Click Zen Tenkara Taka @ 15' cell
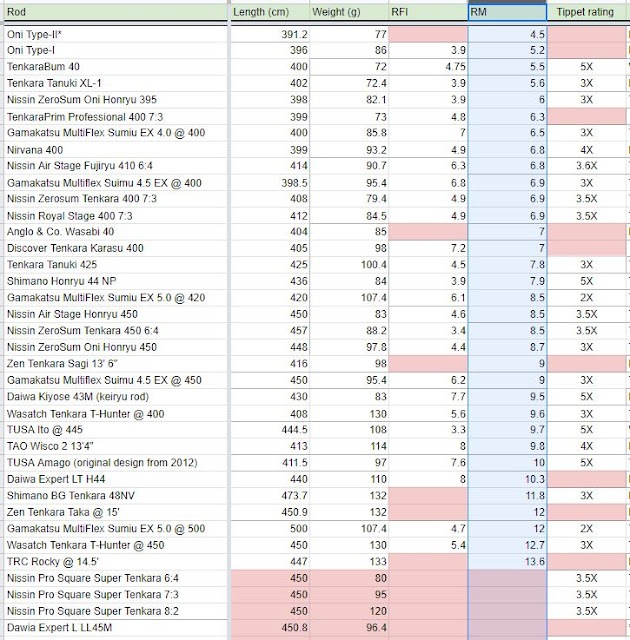This screenshot has width=630, height=640. [x=115, y=512]
